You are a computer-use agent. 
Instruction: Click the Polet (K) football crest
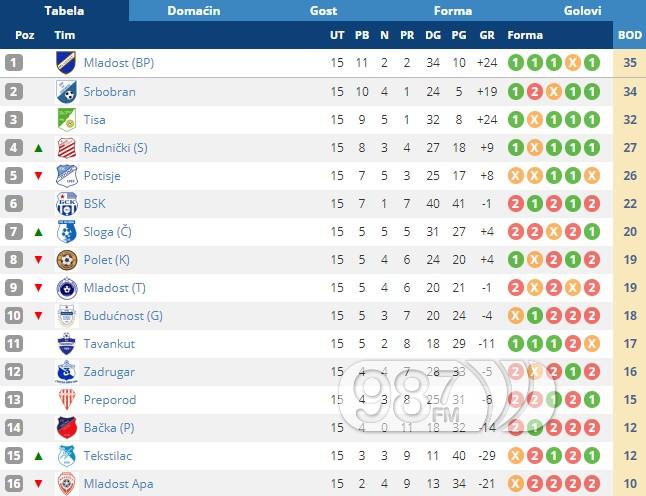(66, 260)
